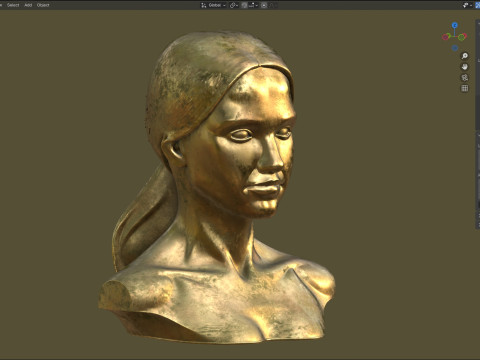Open the snapping options dropdown
Screen dimensions: 480x360
tap(253, 5)
